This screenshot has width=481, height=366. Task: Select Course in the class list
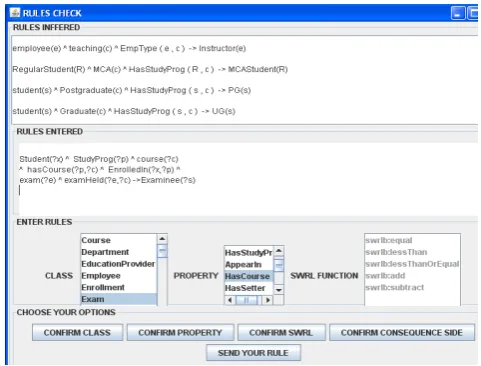[119, 240]
